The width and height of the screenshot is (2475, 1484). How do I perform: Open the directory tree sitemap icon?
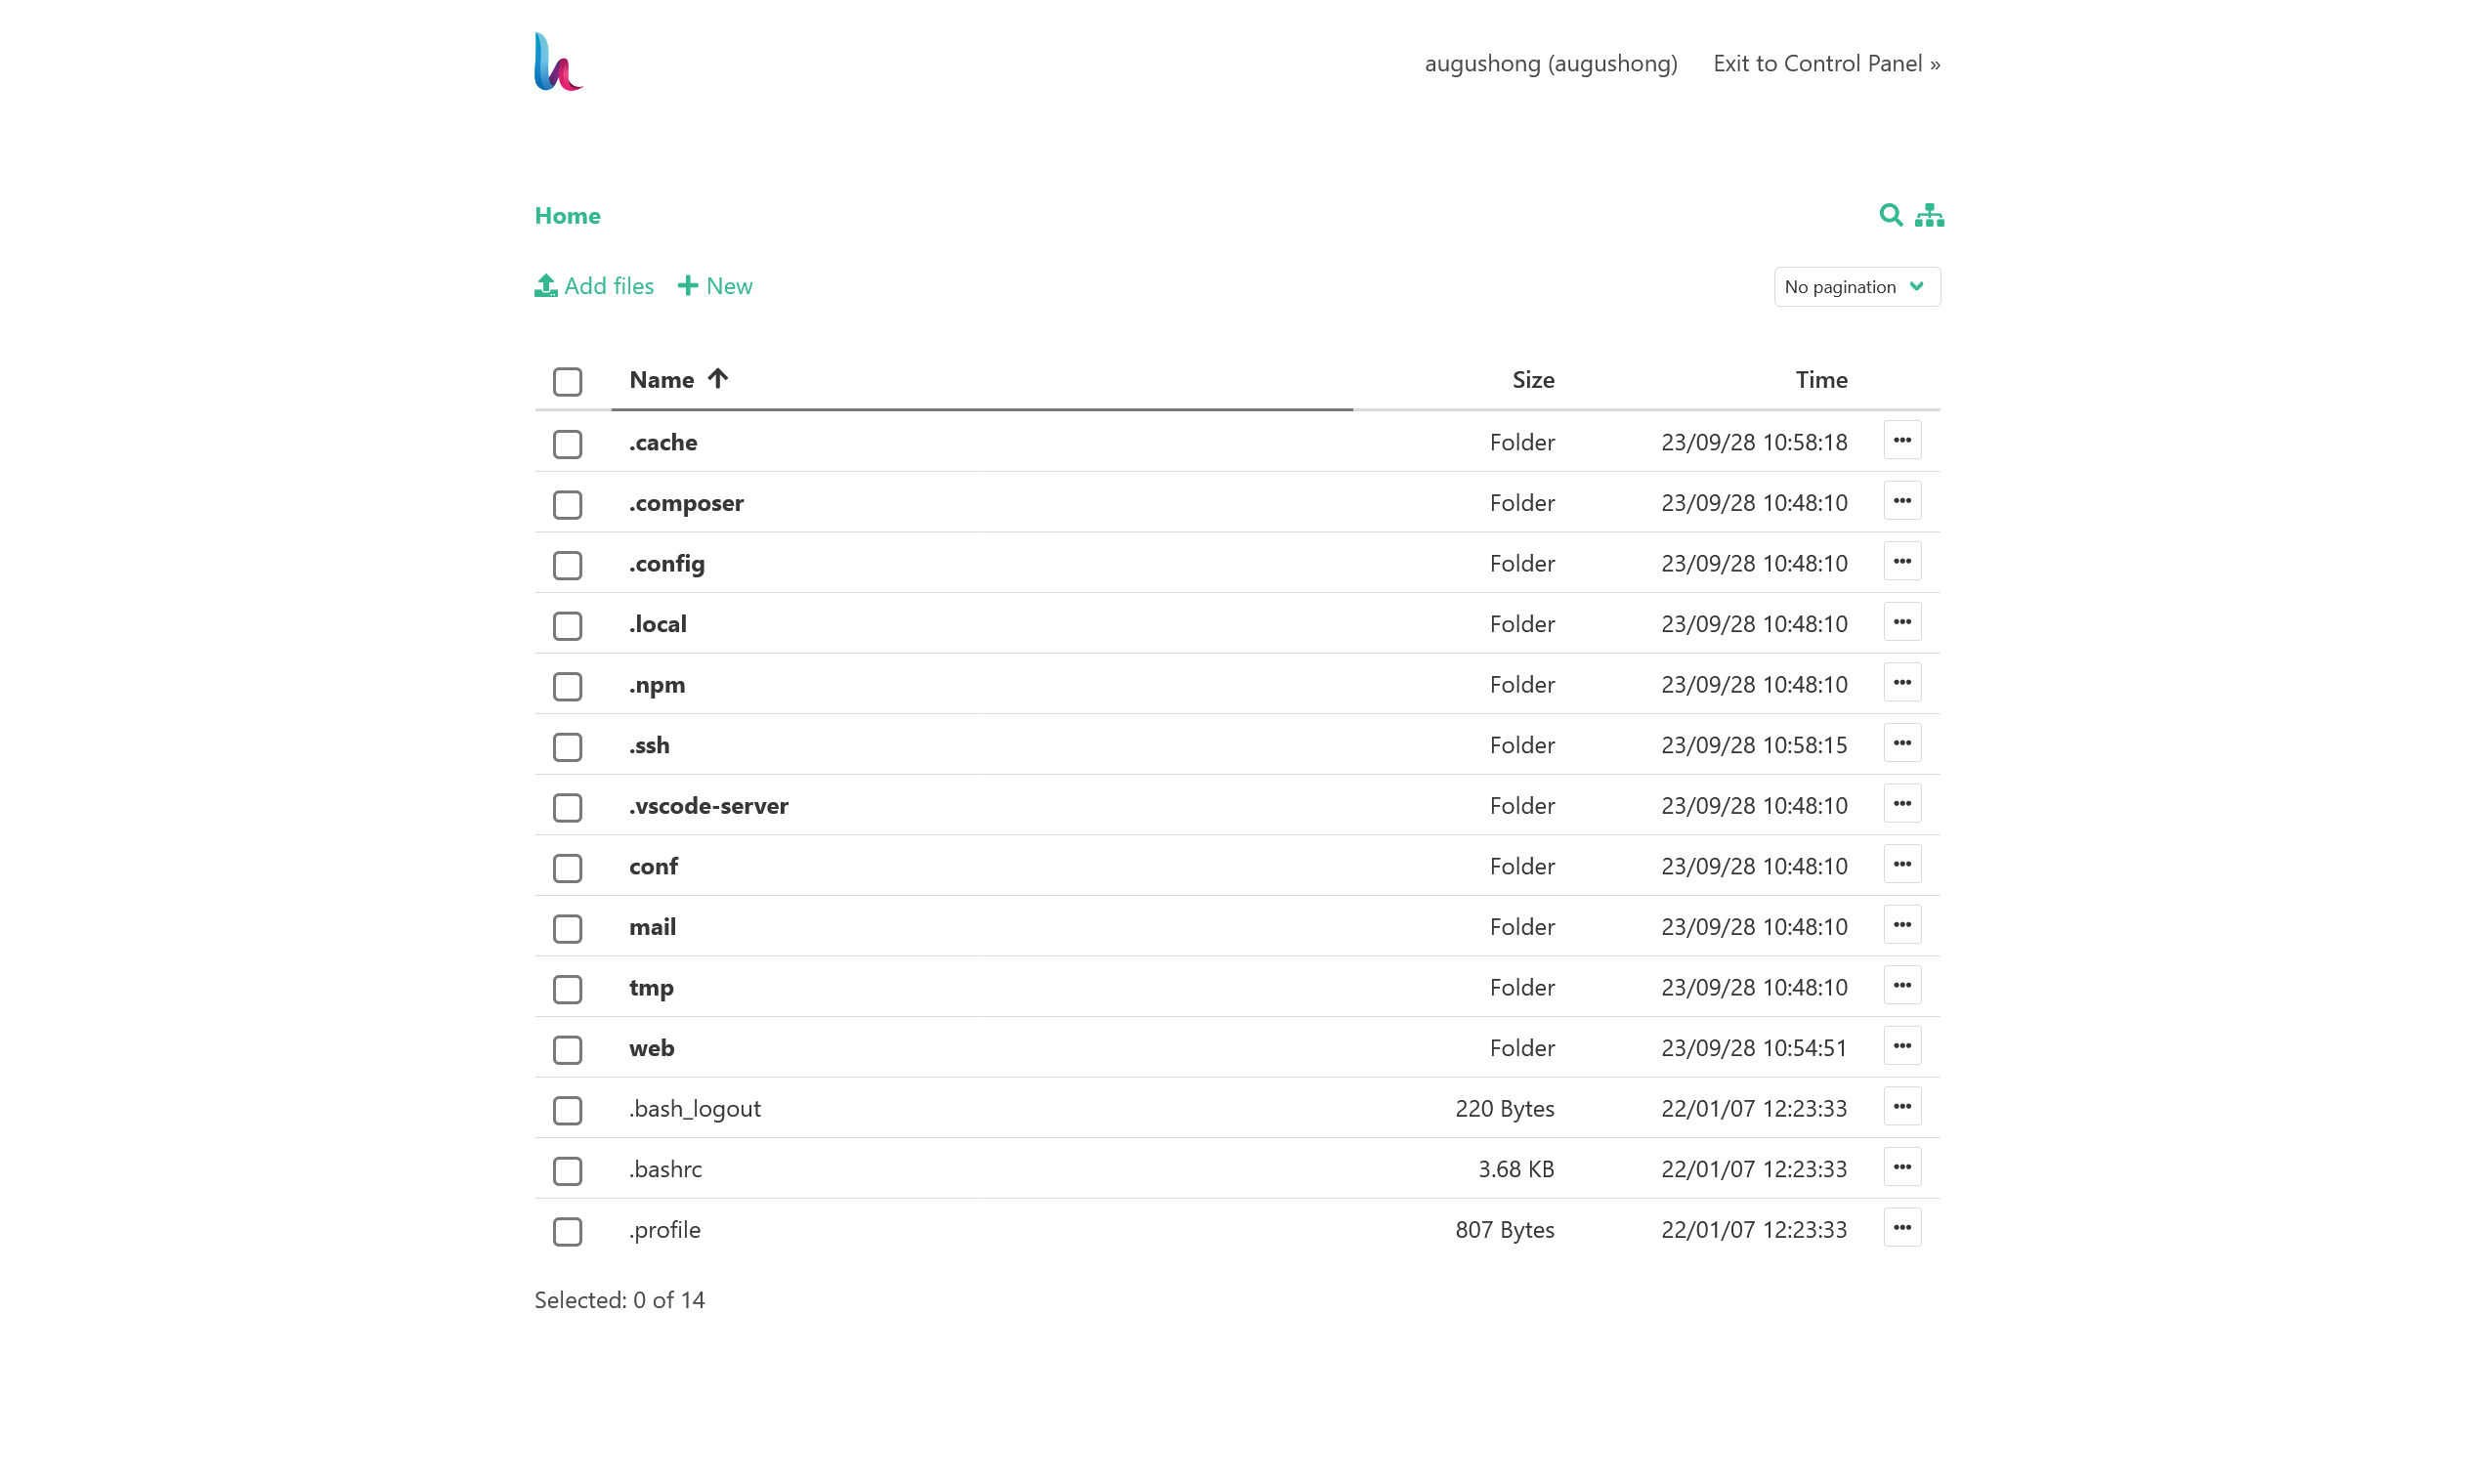click(x=1928, y=215)
